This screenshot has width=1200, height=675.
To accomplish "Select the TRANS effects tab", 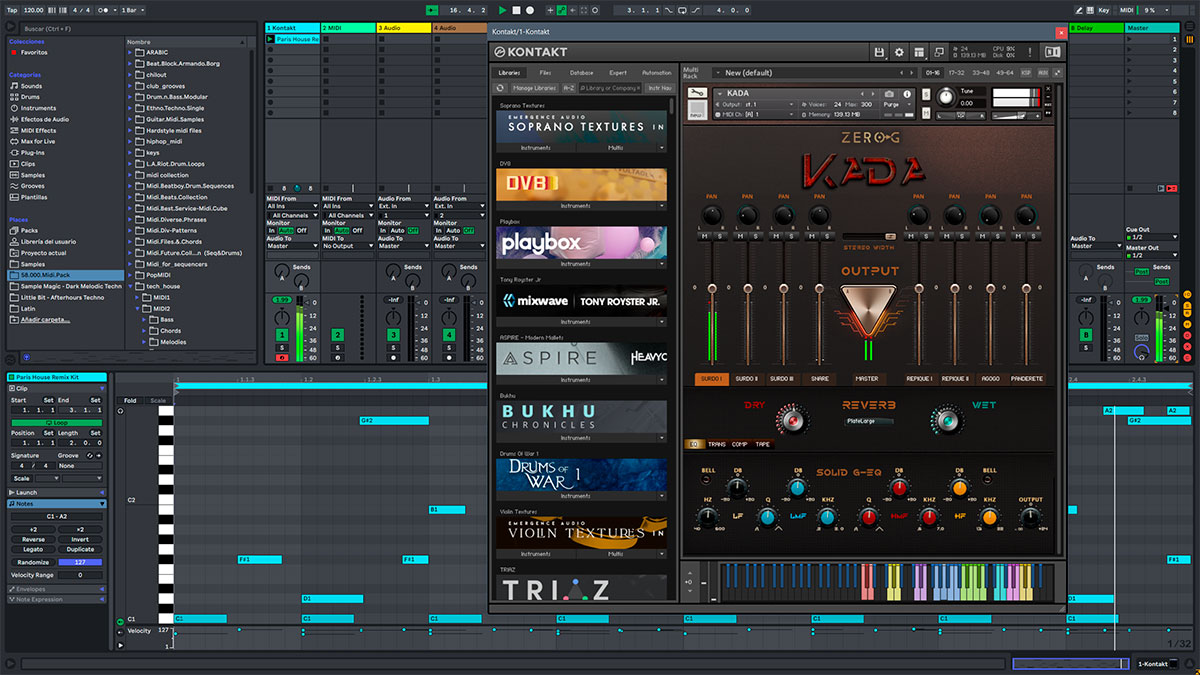I will [717, 444].
